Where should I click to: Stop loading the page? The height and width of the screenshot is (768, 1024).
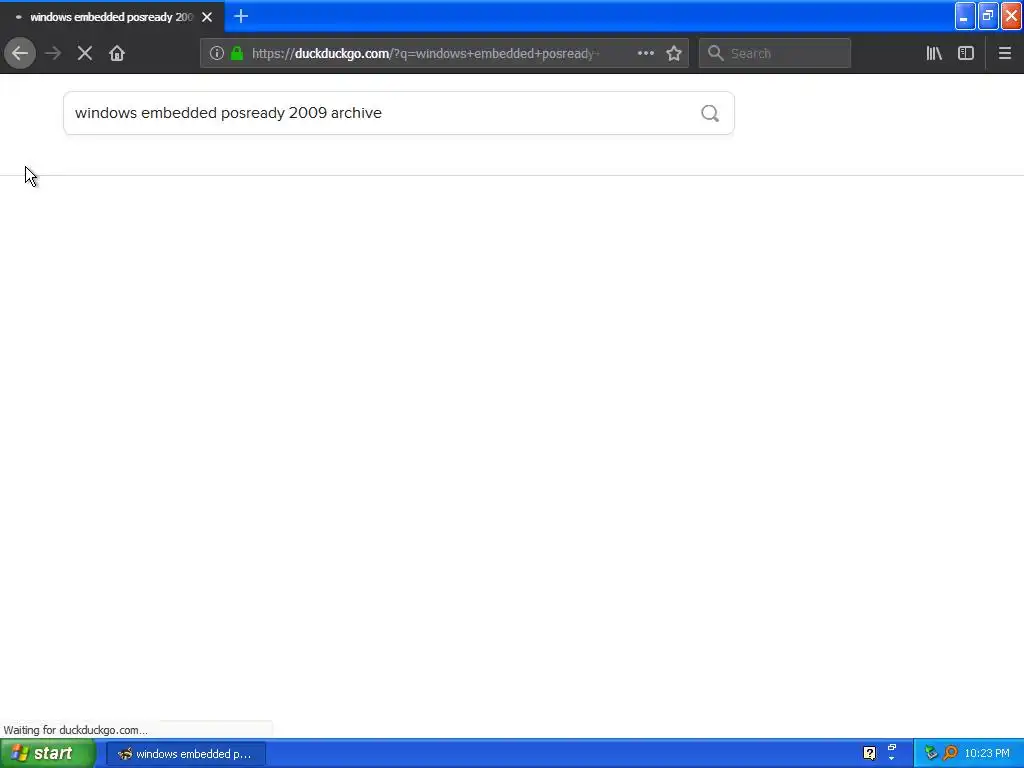(85, 53)
